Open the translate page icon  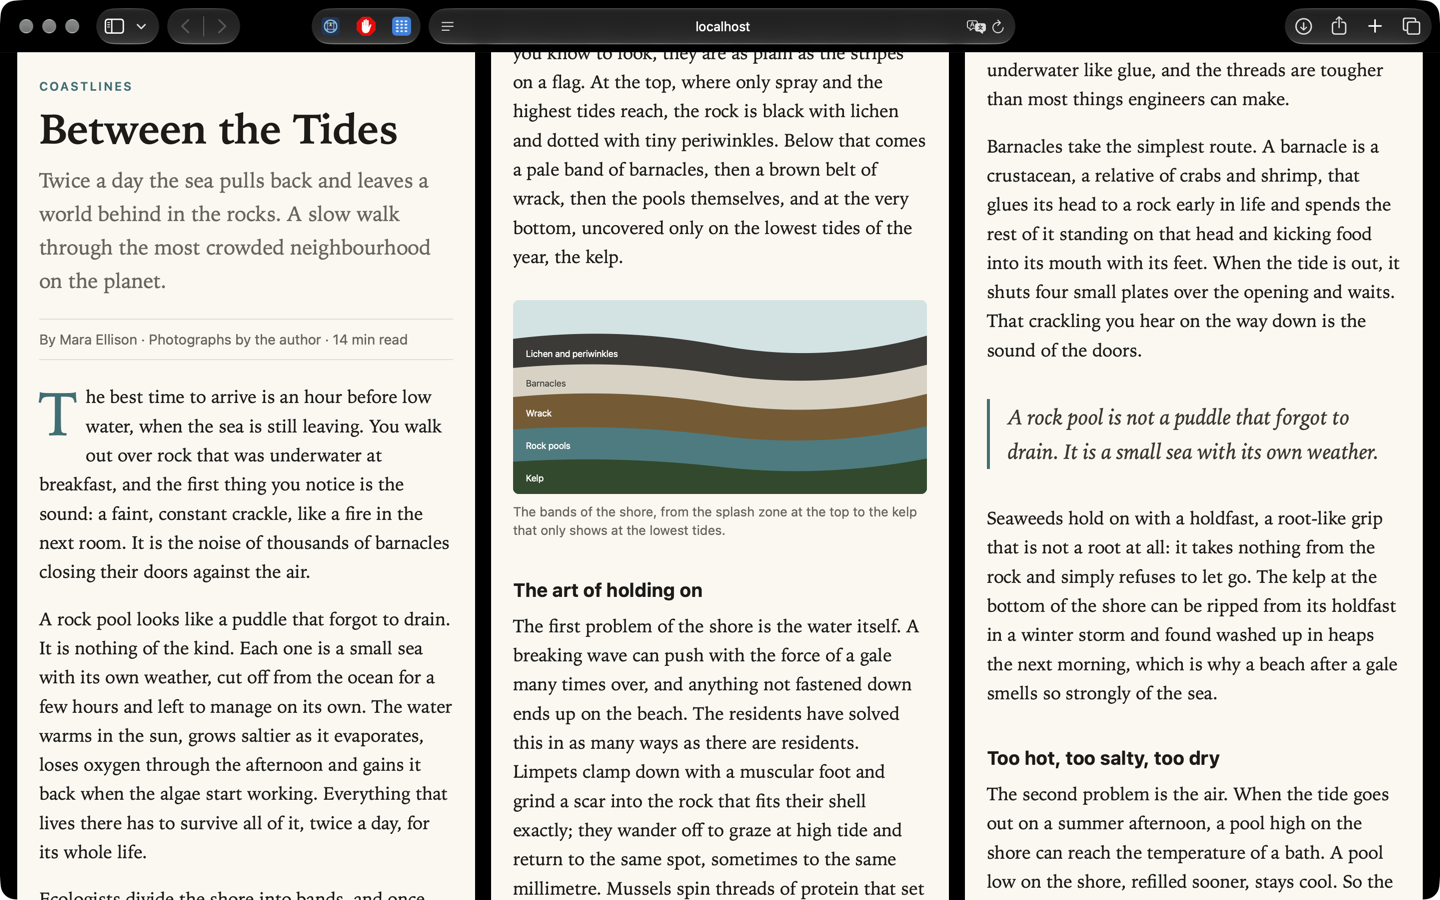[x=976, y=27]
